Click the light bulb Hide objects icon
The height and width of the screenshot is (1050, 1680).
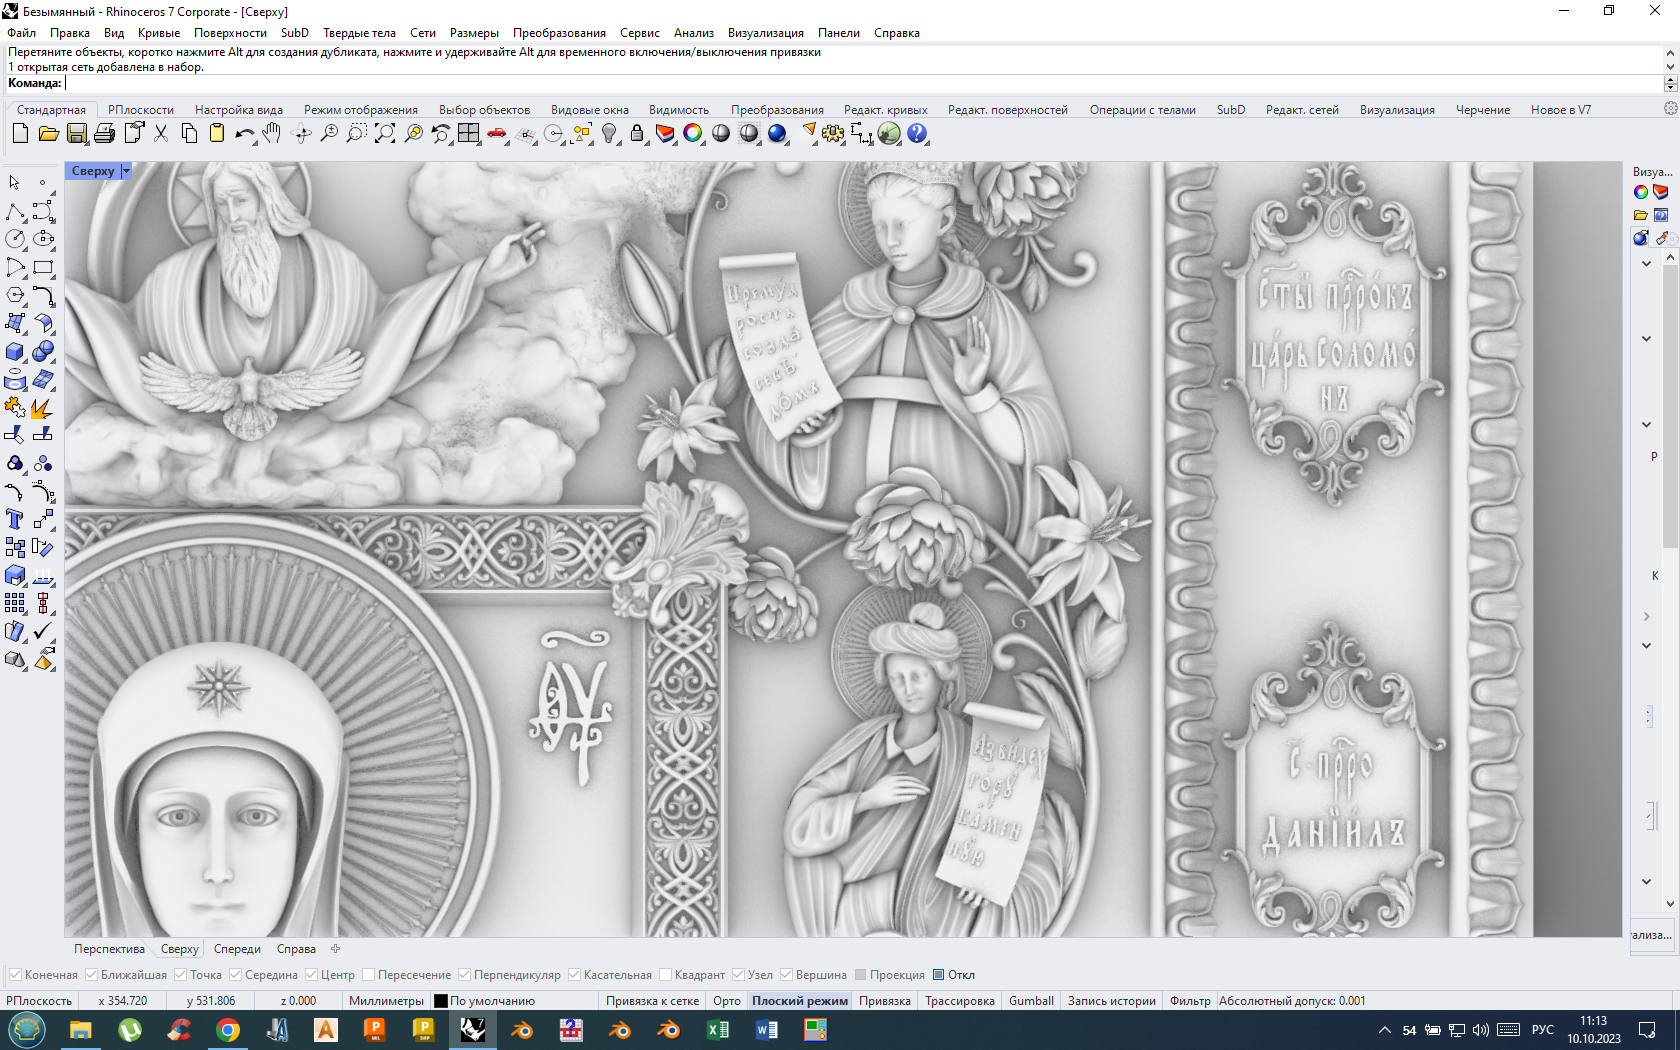[609, 133]
